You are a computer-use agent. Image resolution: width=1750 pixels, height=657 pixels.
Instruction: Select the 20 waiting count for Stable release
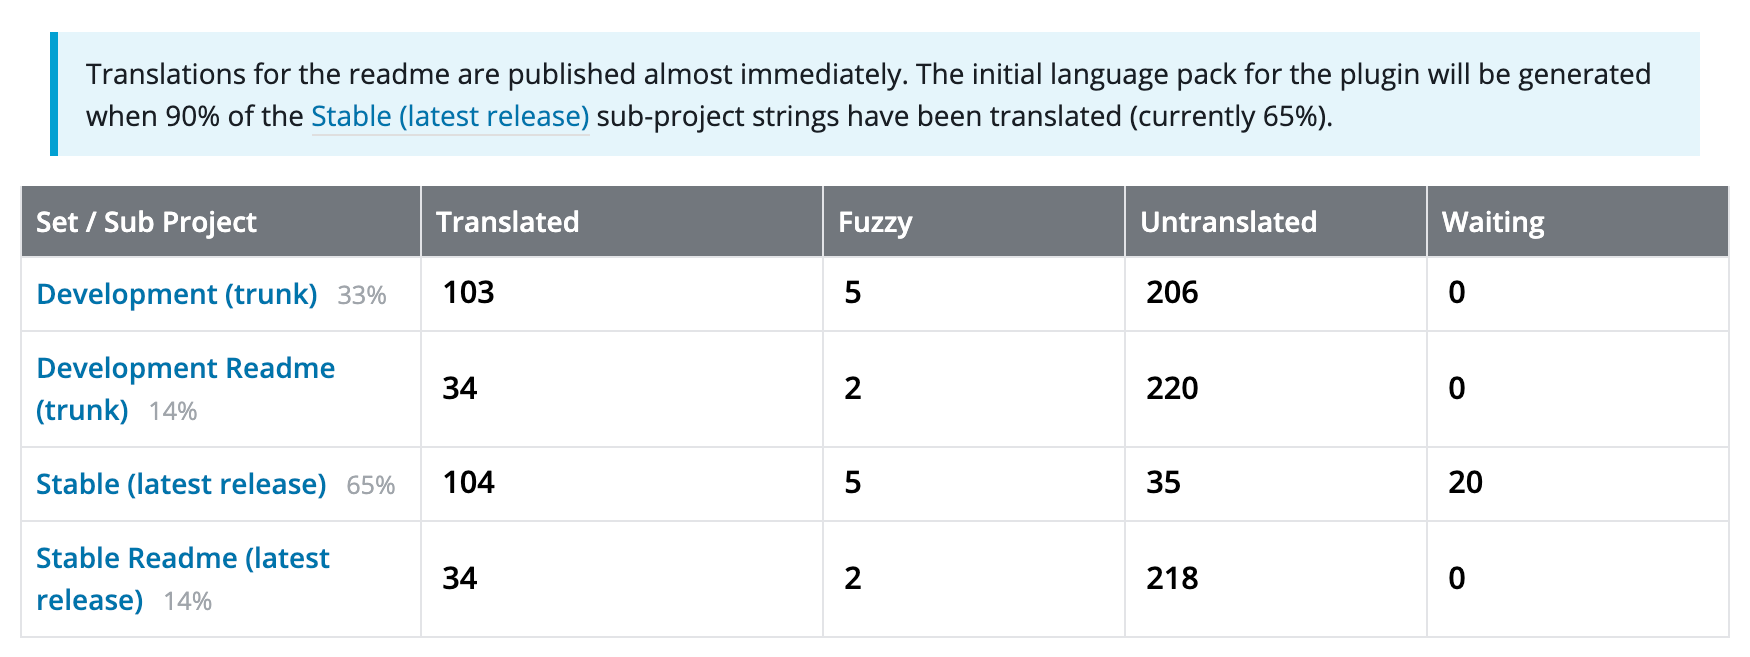click(x=1465, y=483)
